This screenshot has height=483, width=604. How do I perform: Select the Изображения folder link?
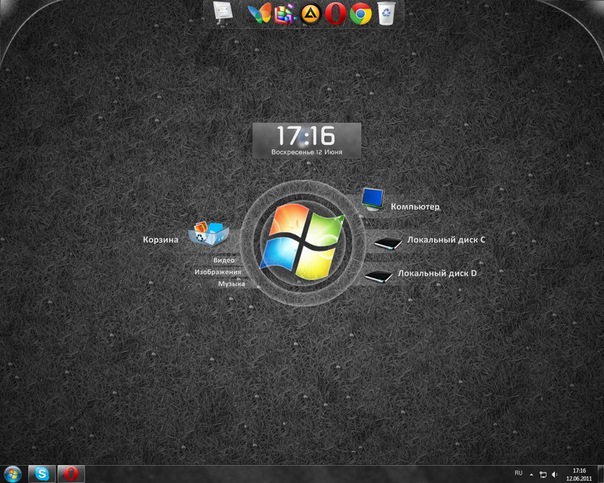217,272
